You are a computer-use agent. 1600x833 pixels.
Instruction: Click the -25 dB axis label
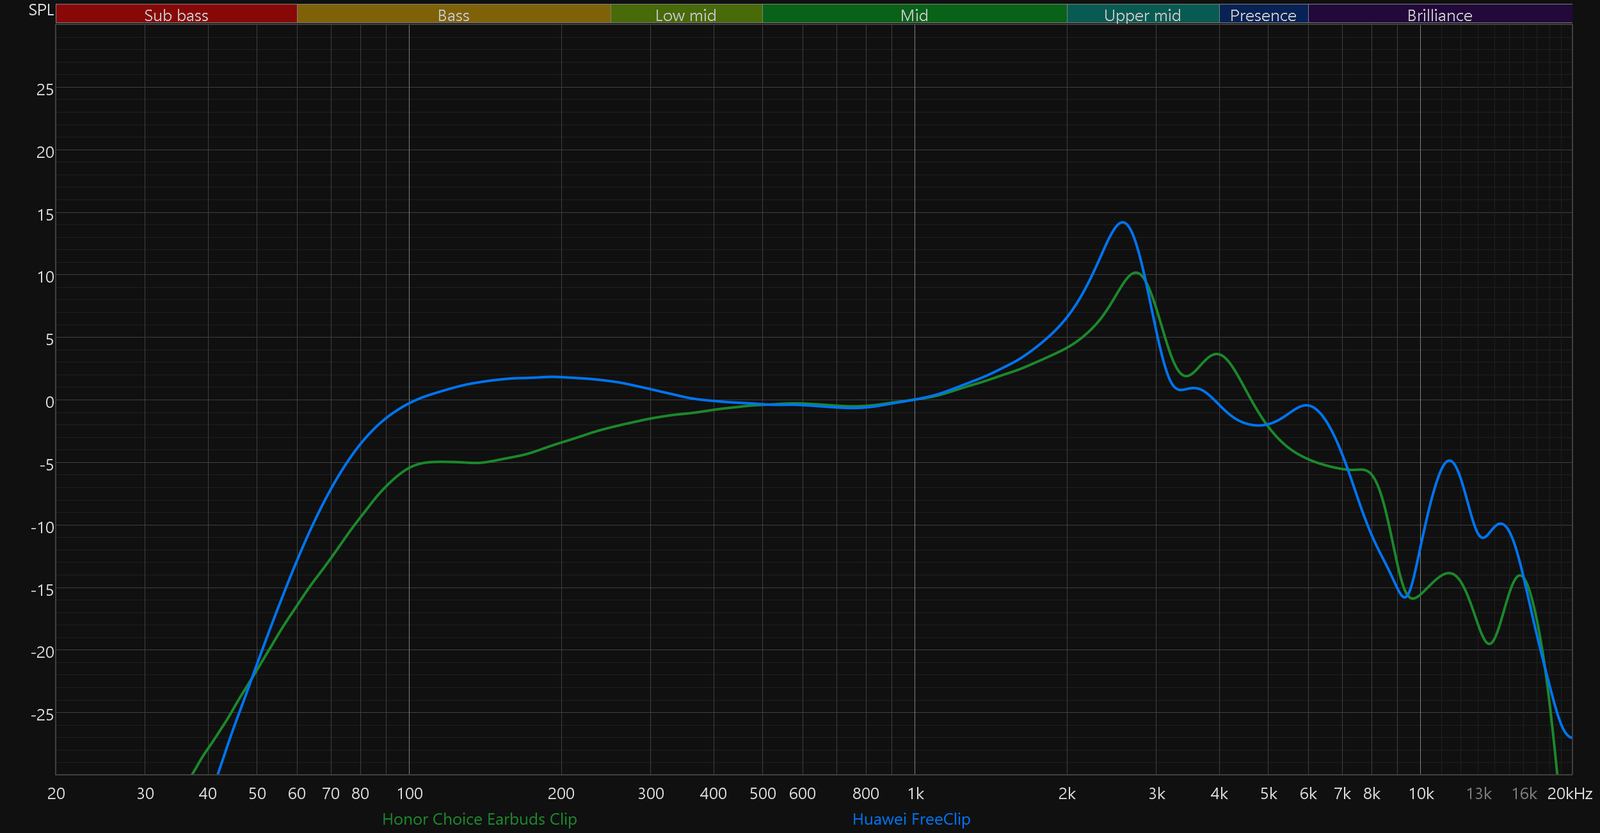[x=42, y=714]
